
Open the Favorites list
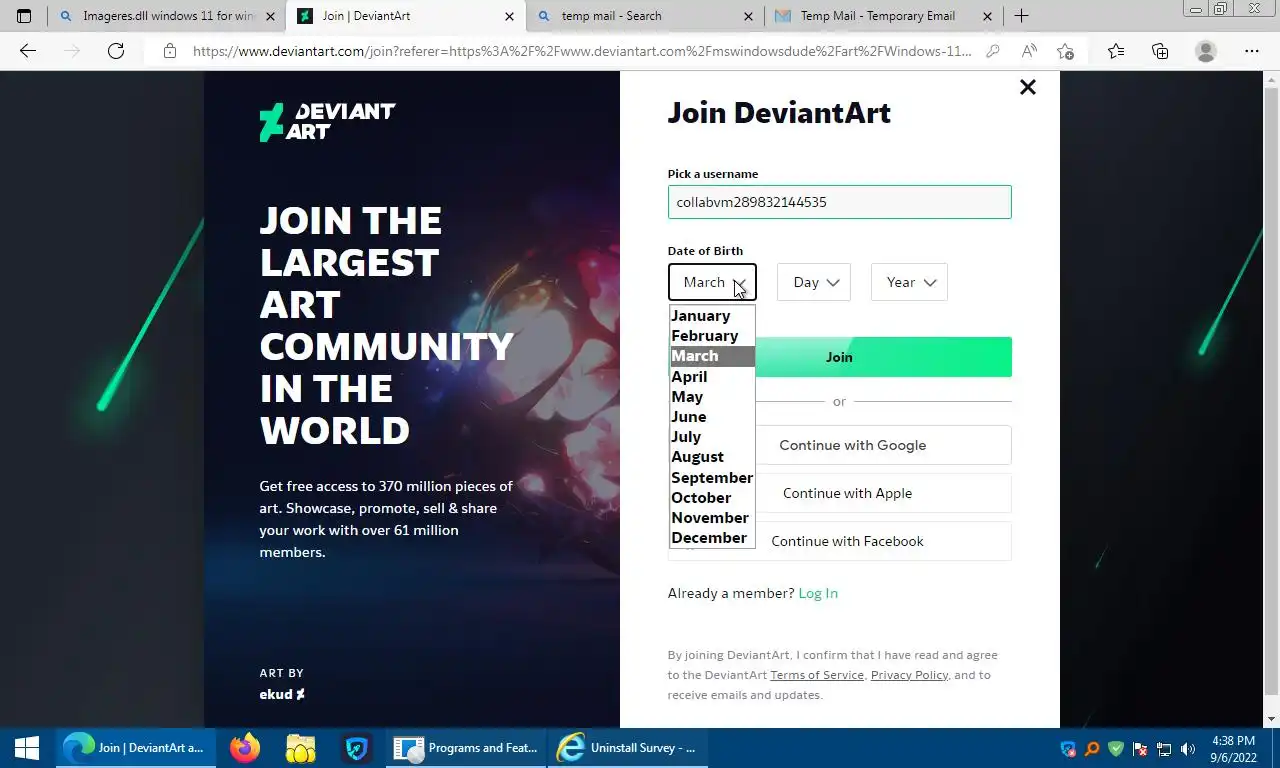tap(1116, 51)
